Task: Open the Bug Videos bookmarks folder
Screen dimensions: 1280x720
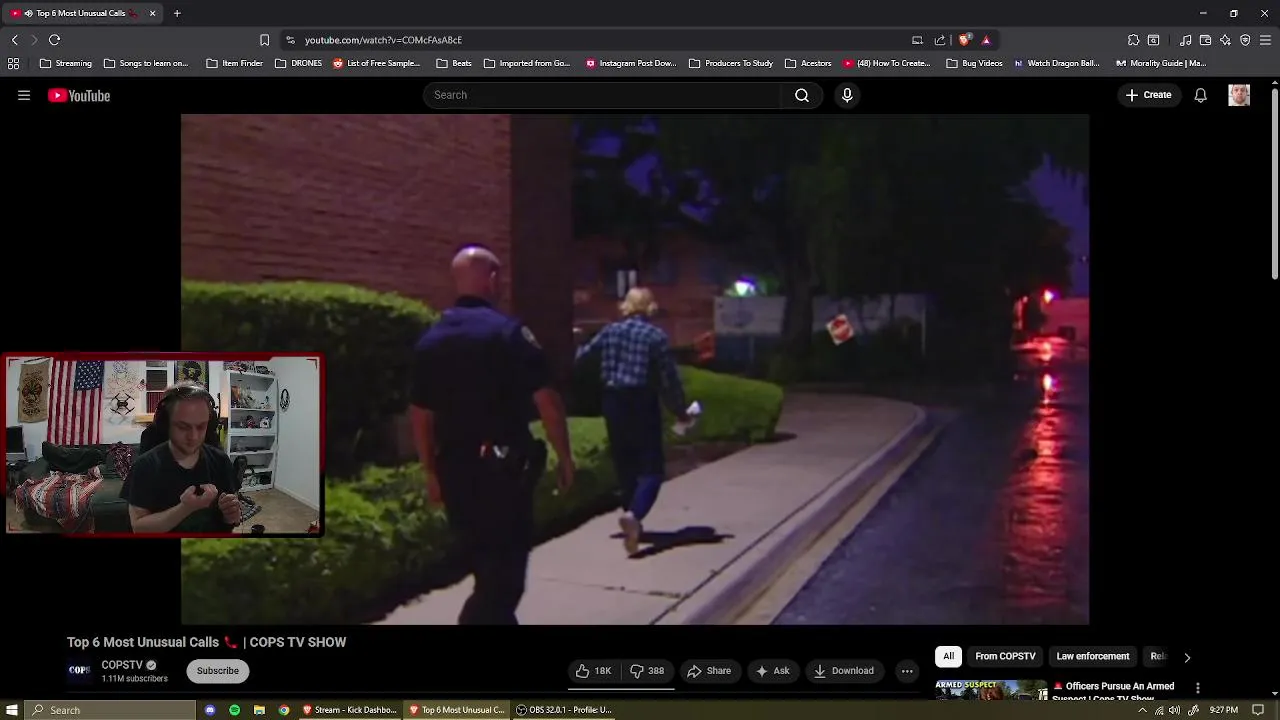Action: click(974, 63)
